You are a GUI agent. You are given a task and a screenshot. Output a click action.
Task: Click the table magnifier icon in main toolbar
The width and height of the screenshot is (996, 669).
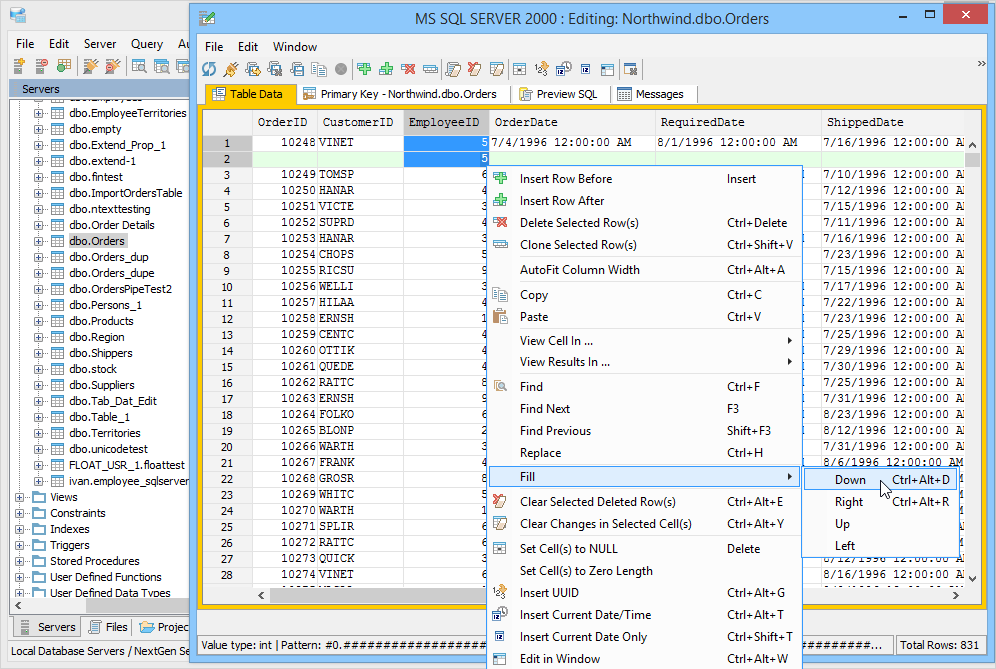(x=139, y=66)
